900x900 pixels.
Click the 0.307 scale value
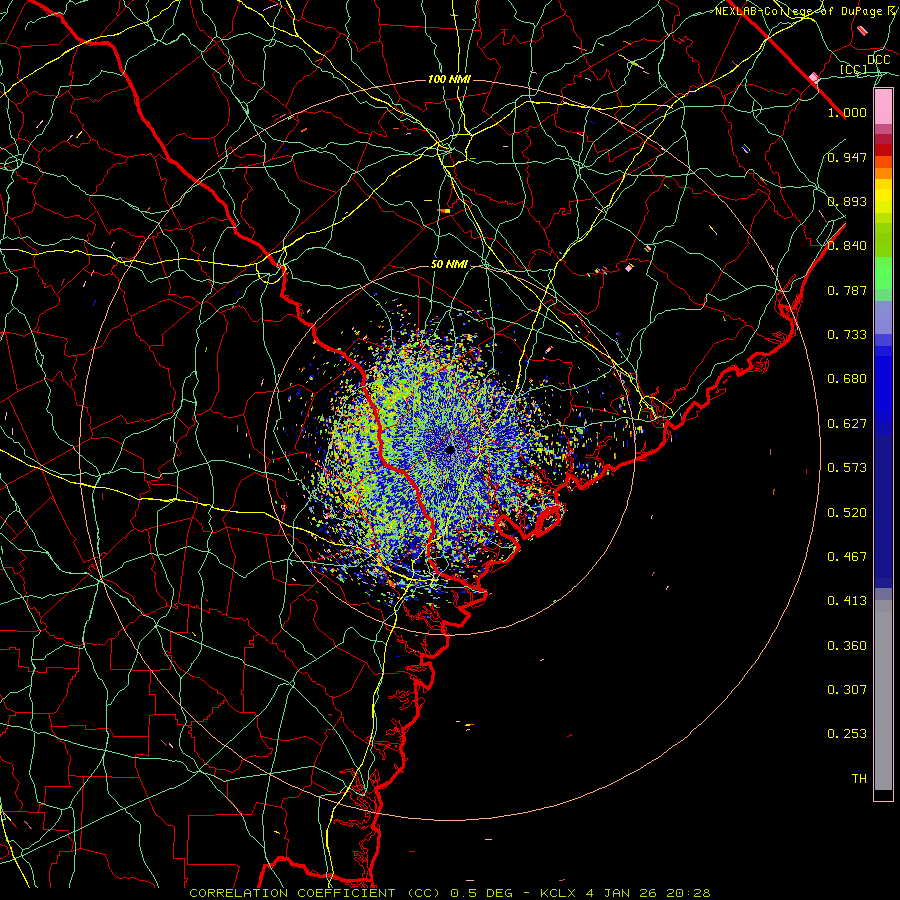(x=847, y=690)
